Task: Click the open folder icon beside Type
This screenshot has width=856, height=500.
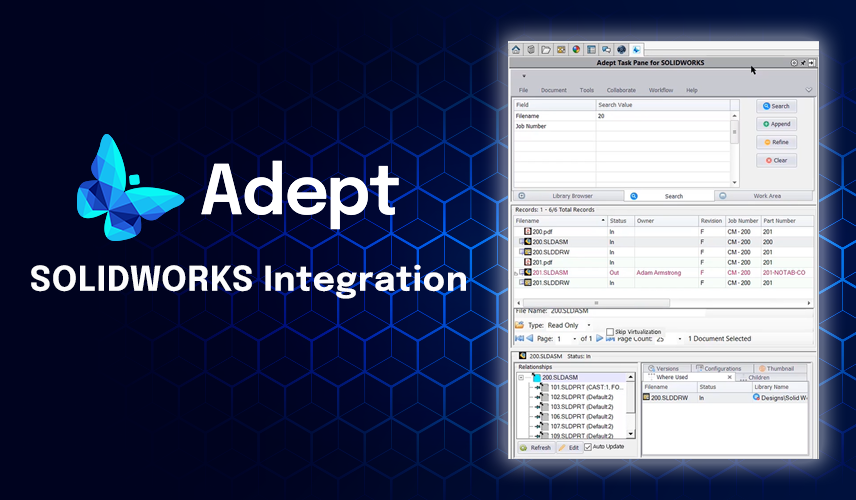Action: tap(519, 325)
